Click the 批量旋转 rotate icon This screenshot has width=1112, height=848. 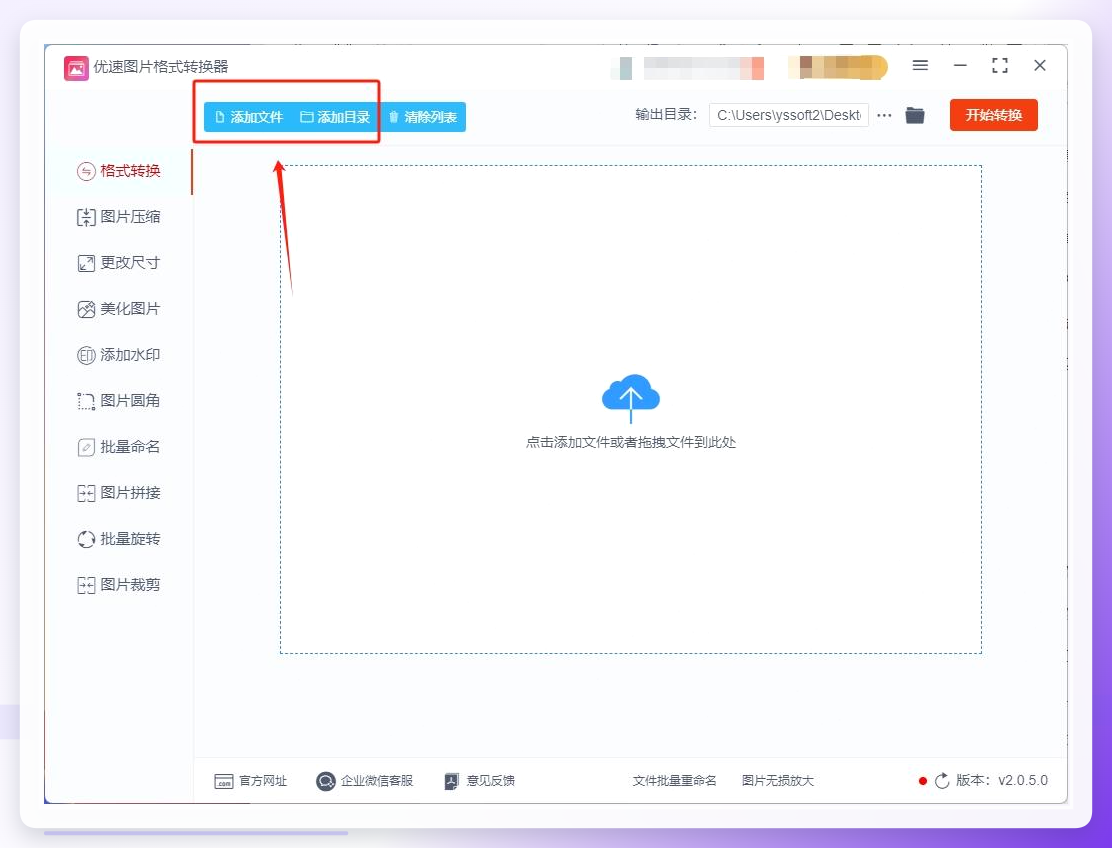86,540
